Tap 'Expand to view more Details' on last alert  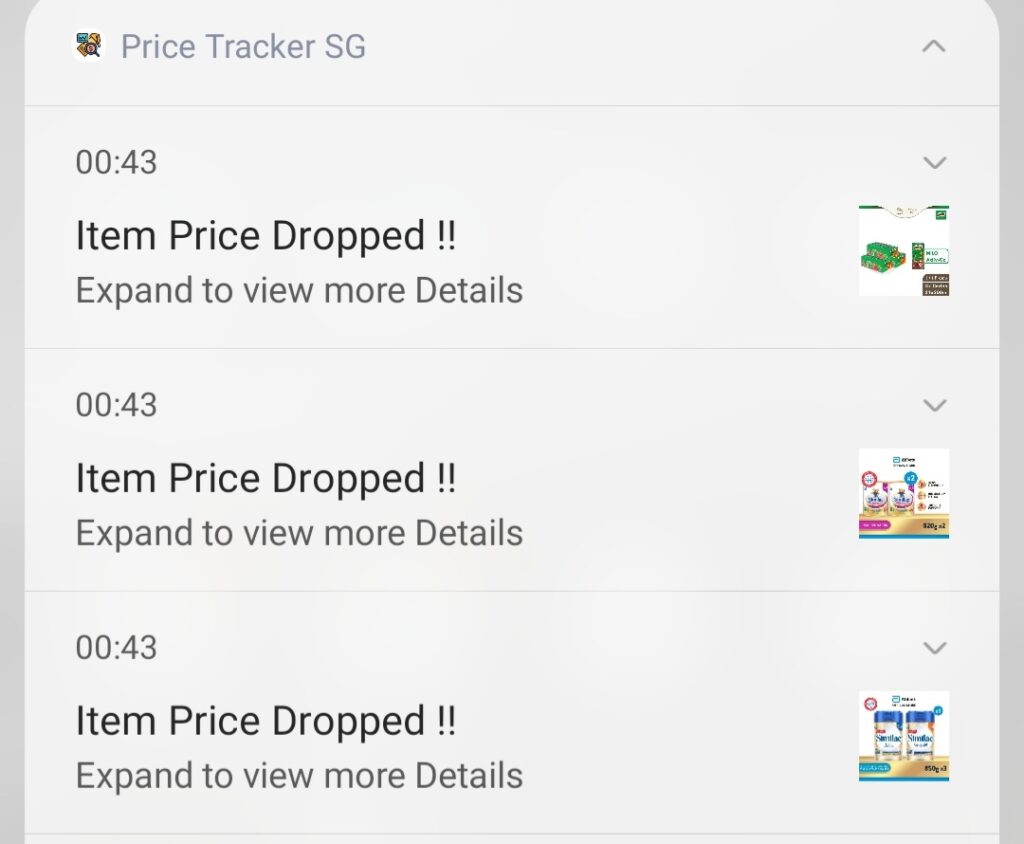tap(298, 775)
